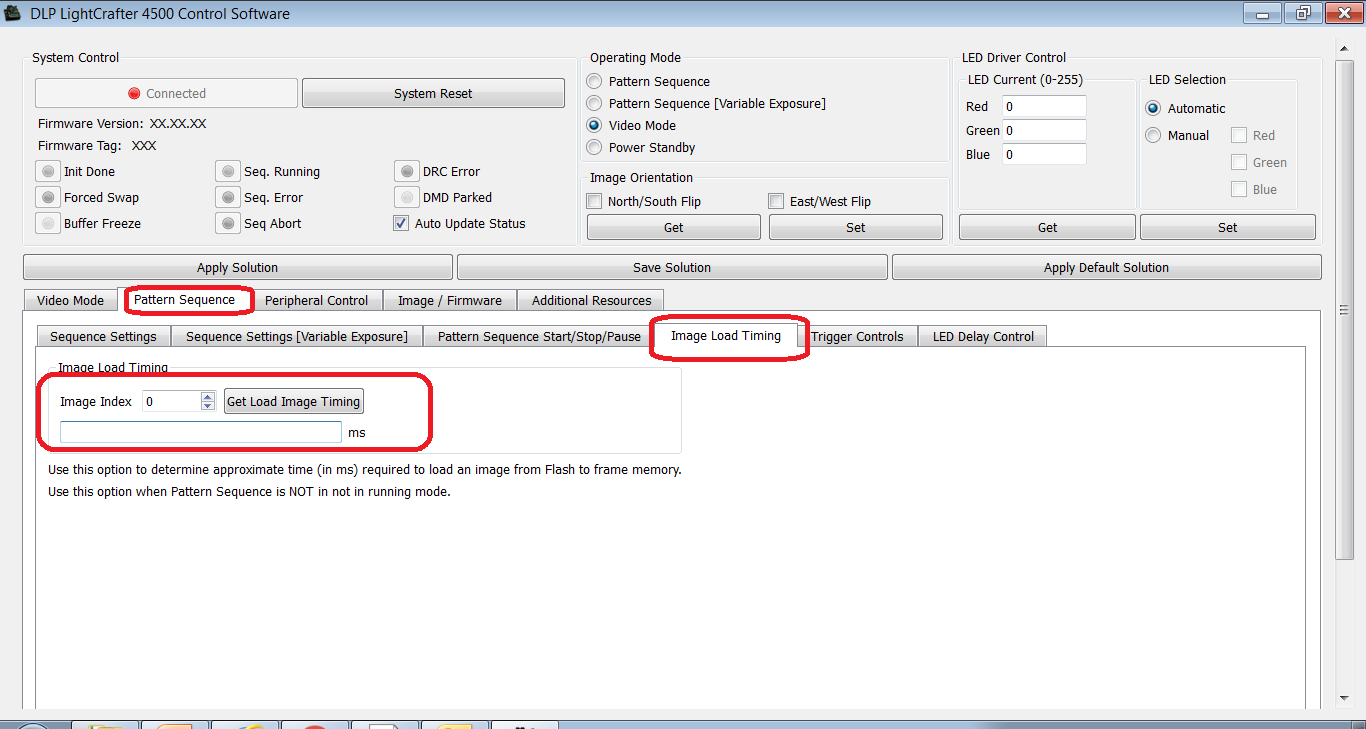This screenshot has height=729, width=1366.
Task: Get the LED Driver Control values
Action: click(1047, 227)
